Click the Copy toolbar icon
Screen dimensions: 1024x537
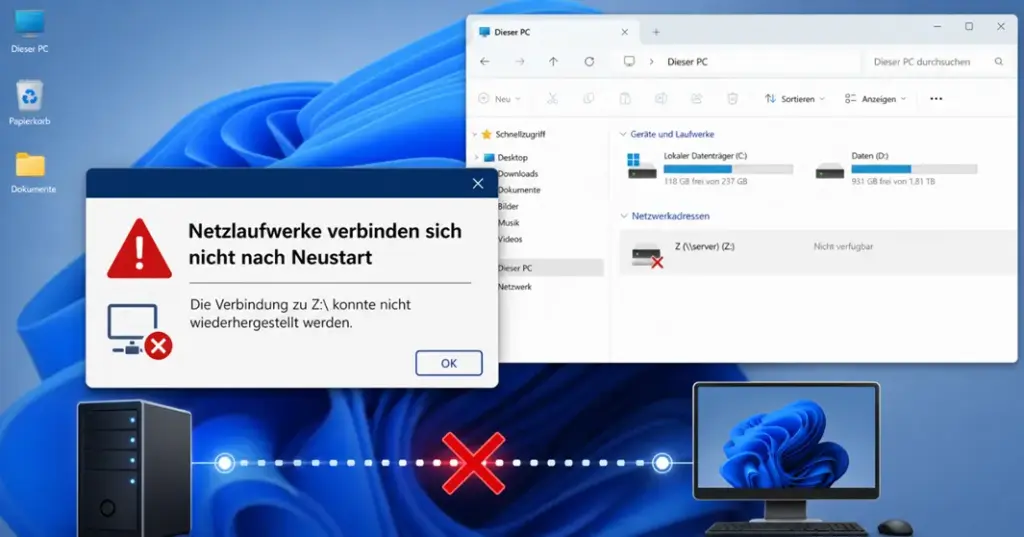tap(588, 99)
